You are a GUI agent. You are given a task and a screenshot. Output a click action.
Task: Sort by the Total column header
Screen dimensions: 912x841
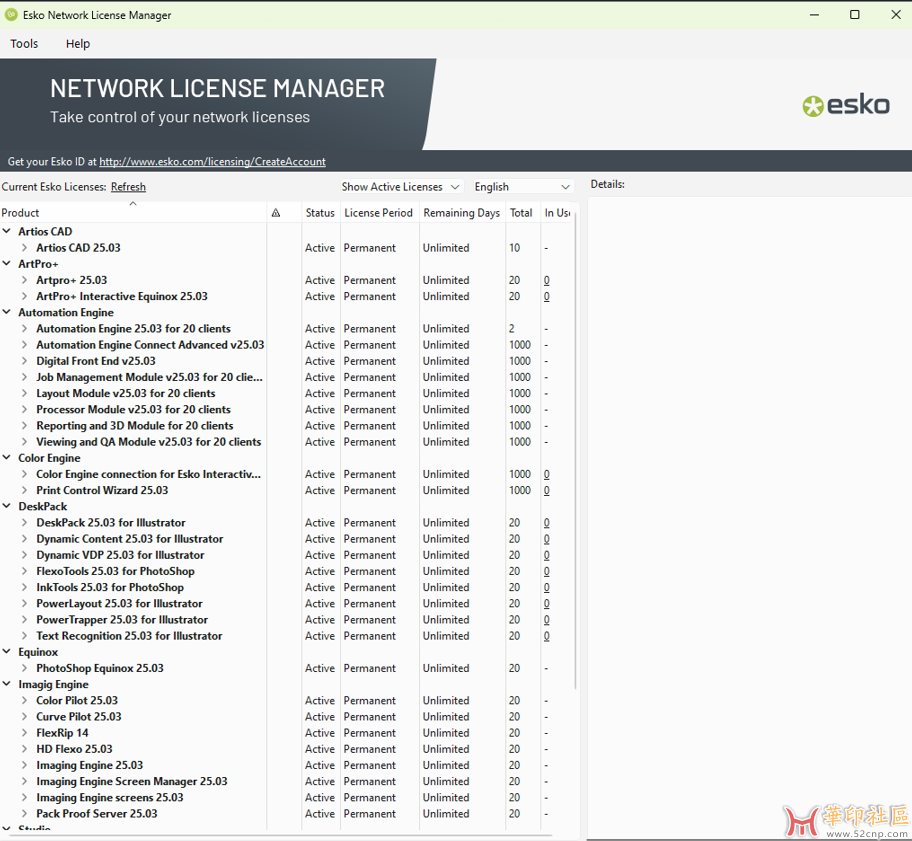[x=521, y=213]
